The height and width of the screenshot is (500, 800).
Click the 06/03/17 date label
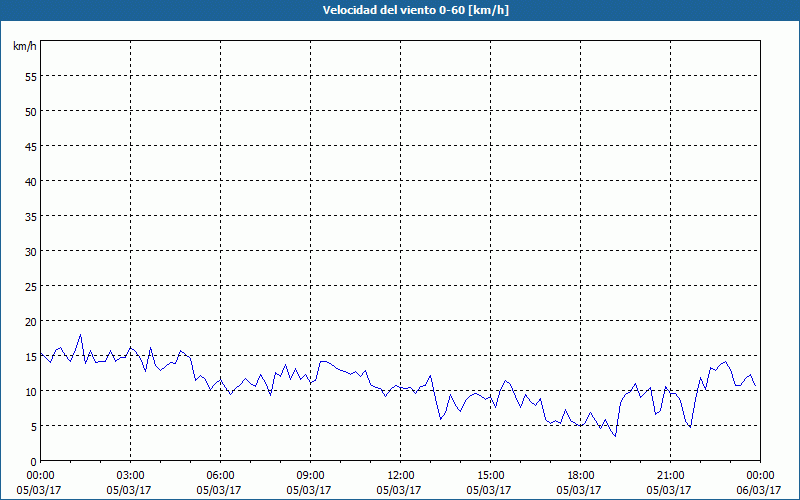tap(759, 490)
